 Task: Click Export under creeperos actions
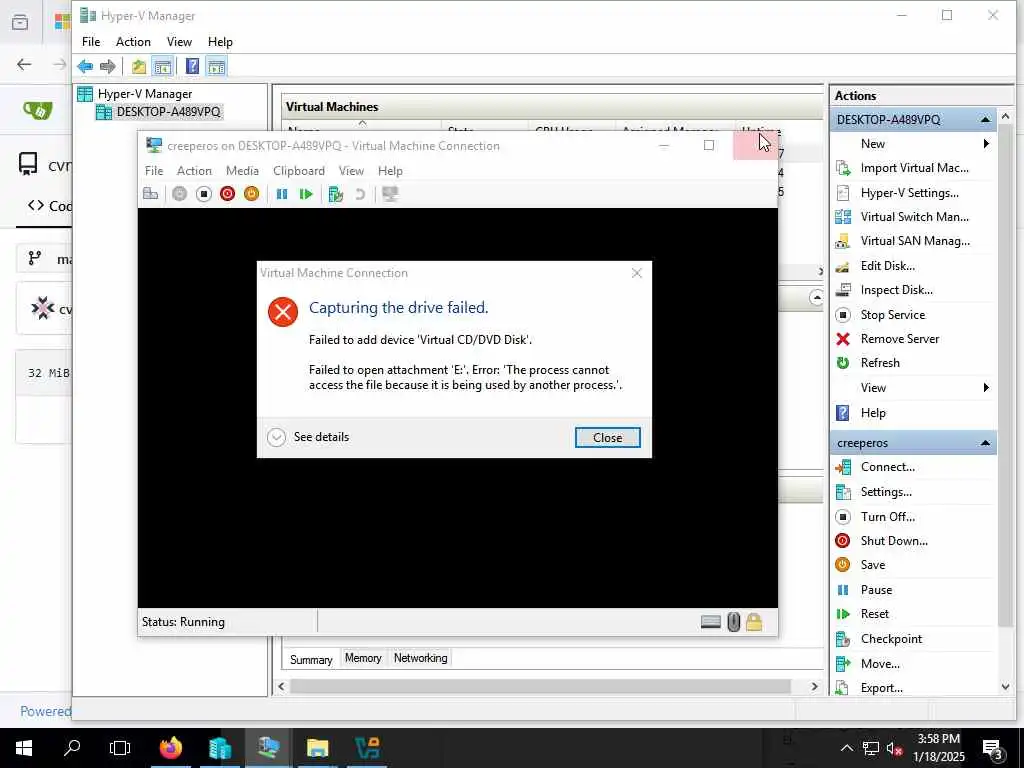[882, 688]
